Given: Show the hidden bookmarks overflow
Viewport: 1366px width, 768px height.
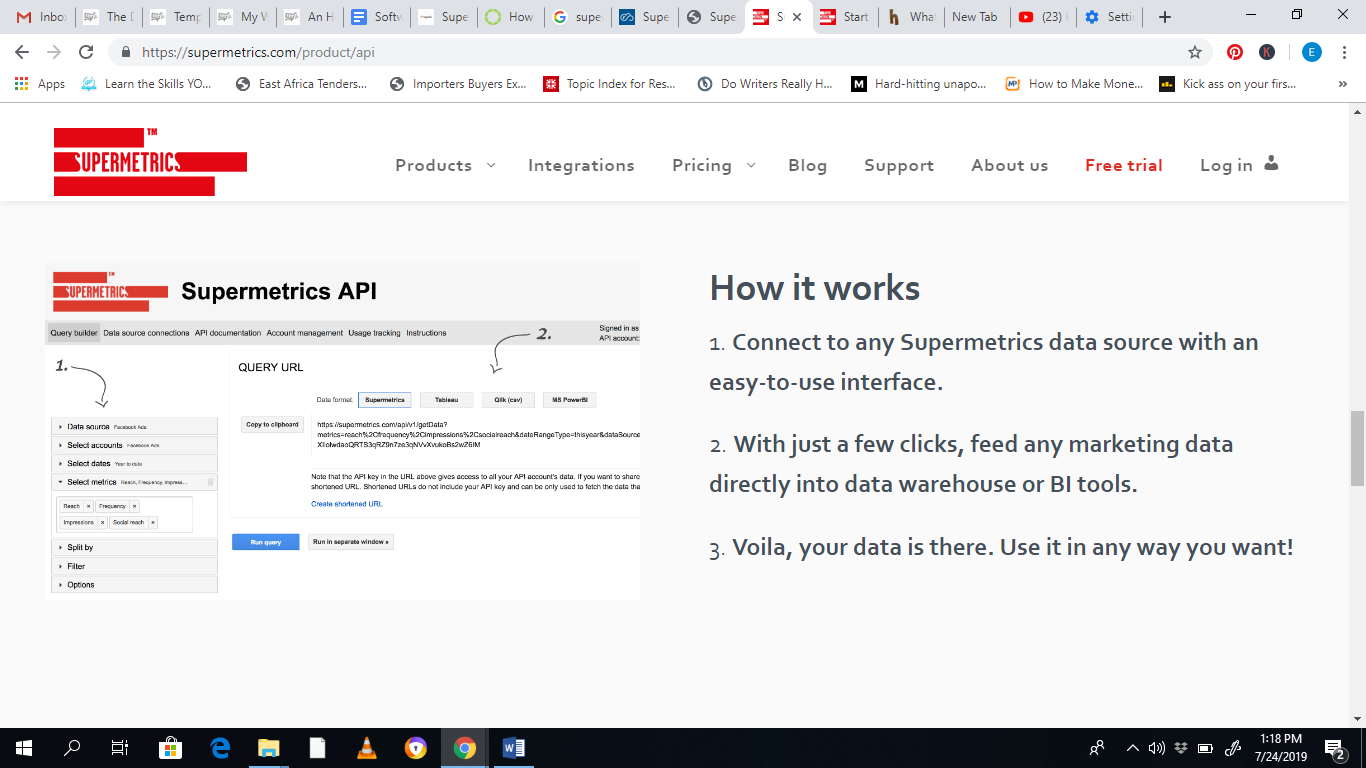Looking at the screenshot, I should (x=1342, y=84).
